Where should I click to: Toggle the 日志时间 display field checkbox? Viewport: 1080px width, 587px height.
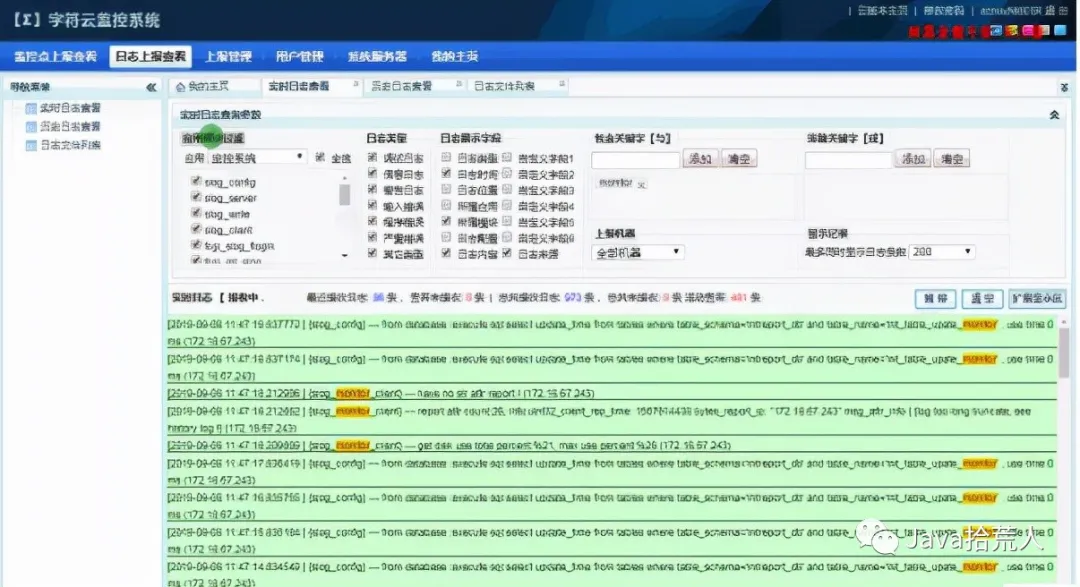click(x=446, y=174)
